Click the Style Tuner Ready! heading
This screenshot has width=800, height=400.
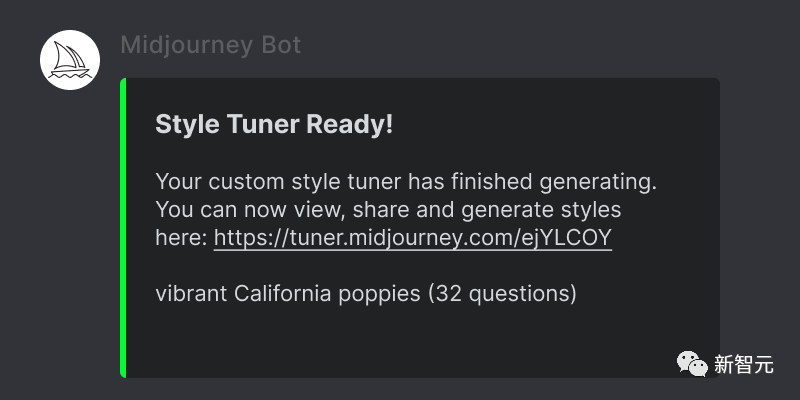pos(274,124)
